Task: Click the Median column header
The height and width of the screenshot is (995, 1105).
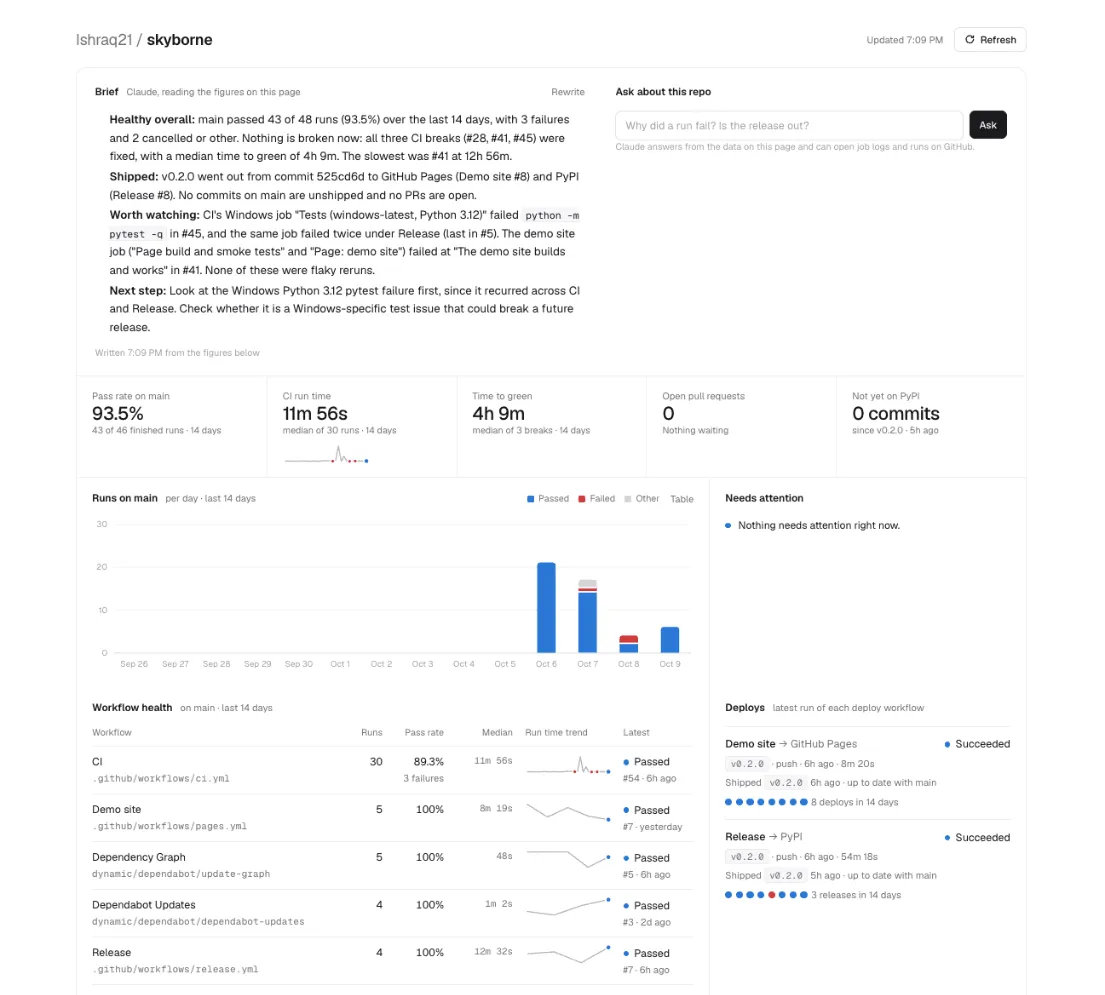Action: 497,733
